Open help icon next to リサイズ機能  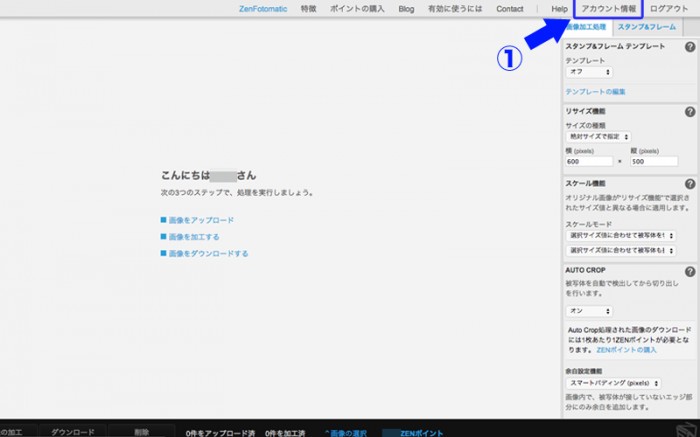point(690,111)
